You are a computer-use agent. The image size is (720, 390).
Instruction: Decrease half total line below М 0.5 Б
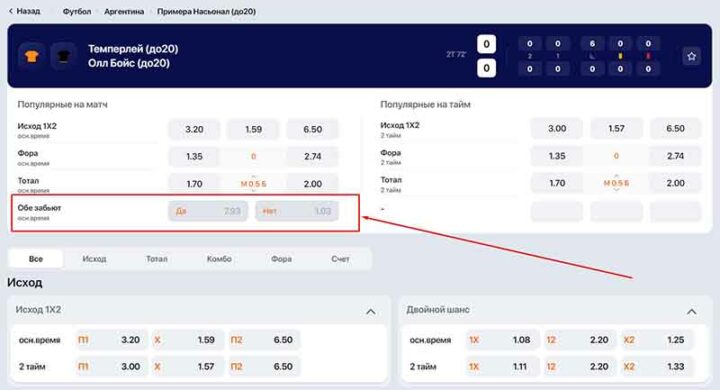(x=616, y=189)
